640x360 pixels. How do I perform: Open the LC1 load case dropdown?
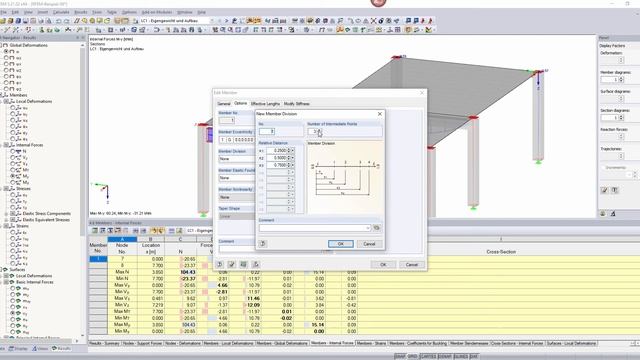pyautogui.click(x=211, y=21)
